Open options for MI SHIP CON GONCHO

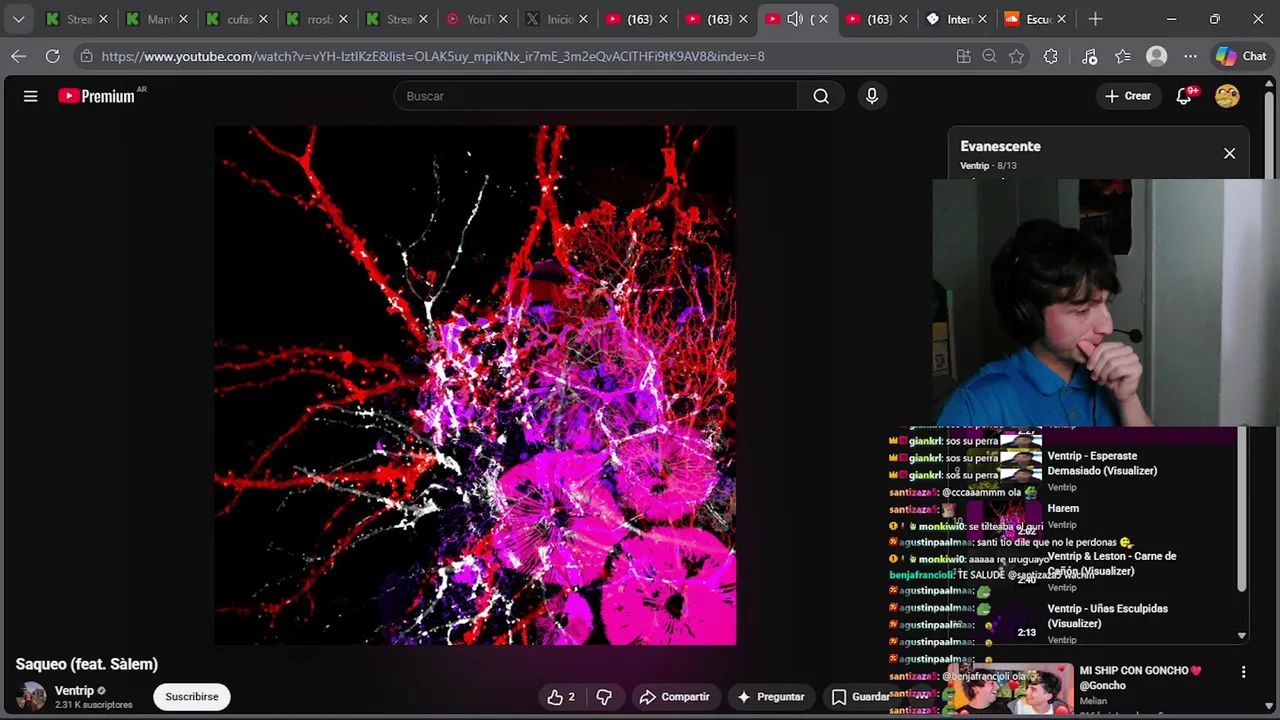click(x=1243, y=672)
